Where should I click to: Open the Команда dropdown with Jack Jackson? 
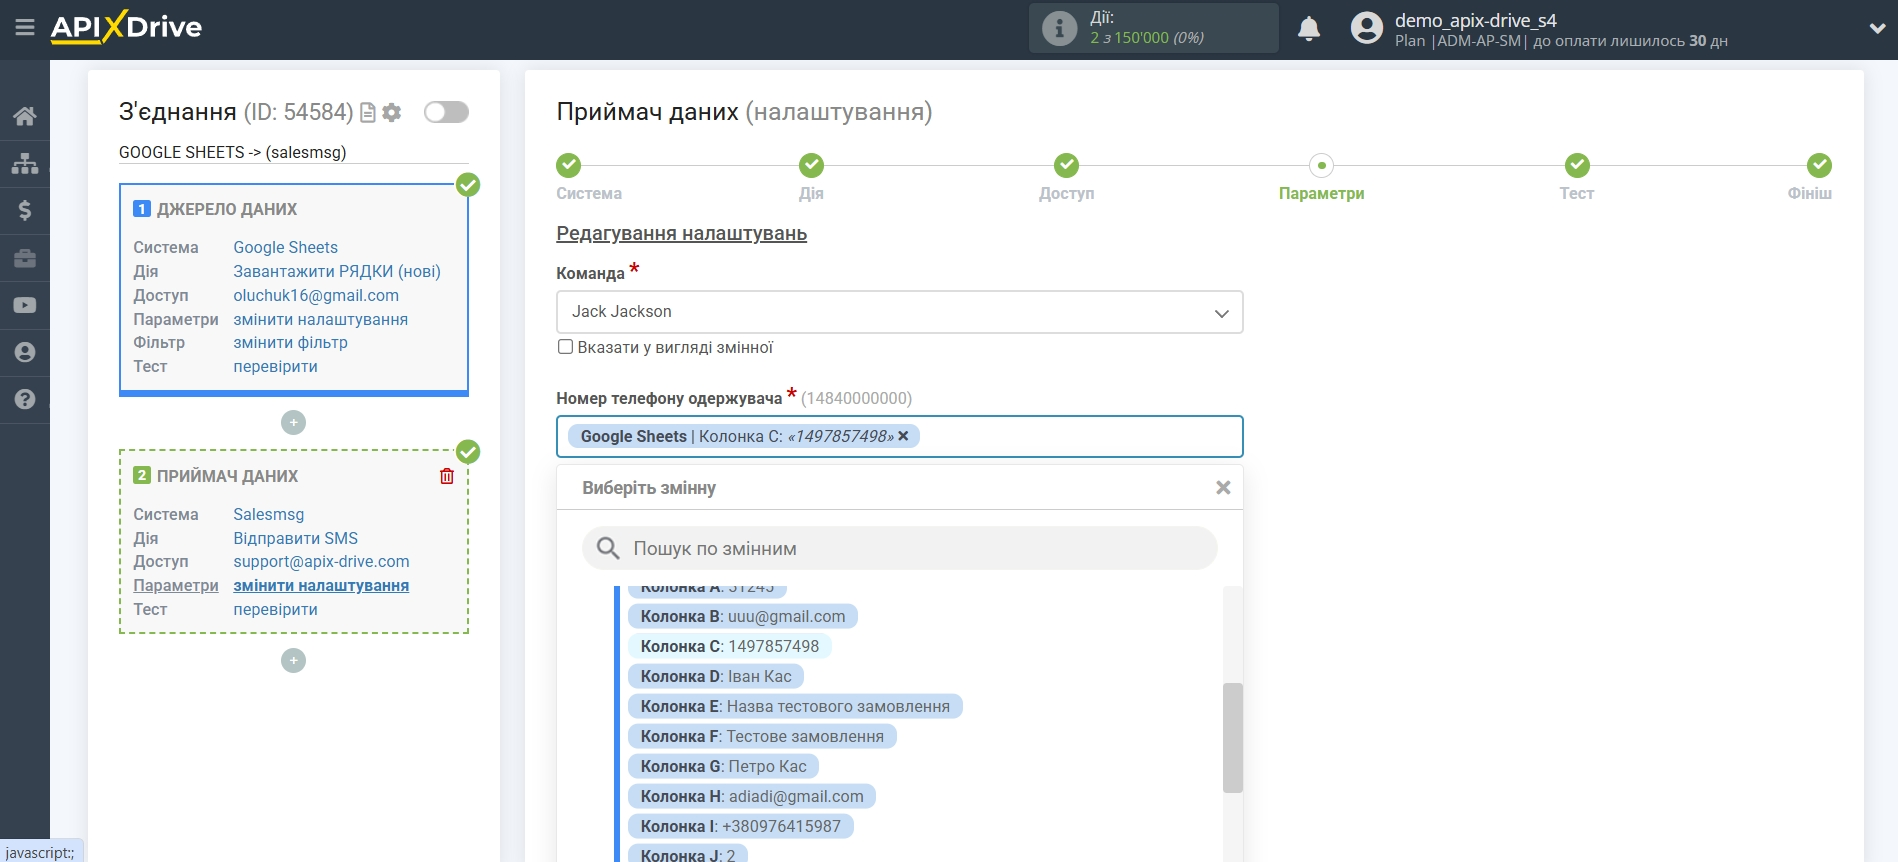click(899, 312)
